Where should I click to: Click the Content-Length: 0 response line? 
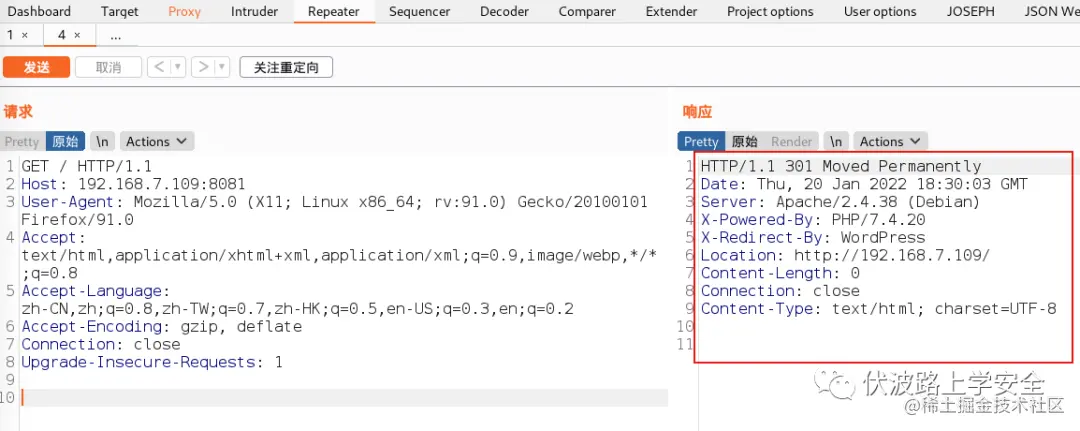780,273
